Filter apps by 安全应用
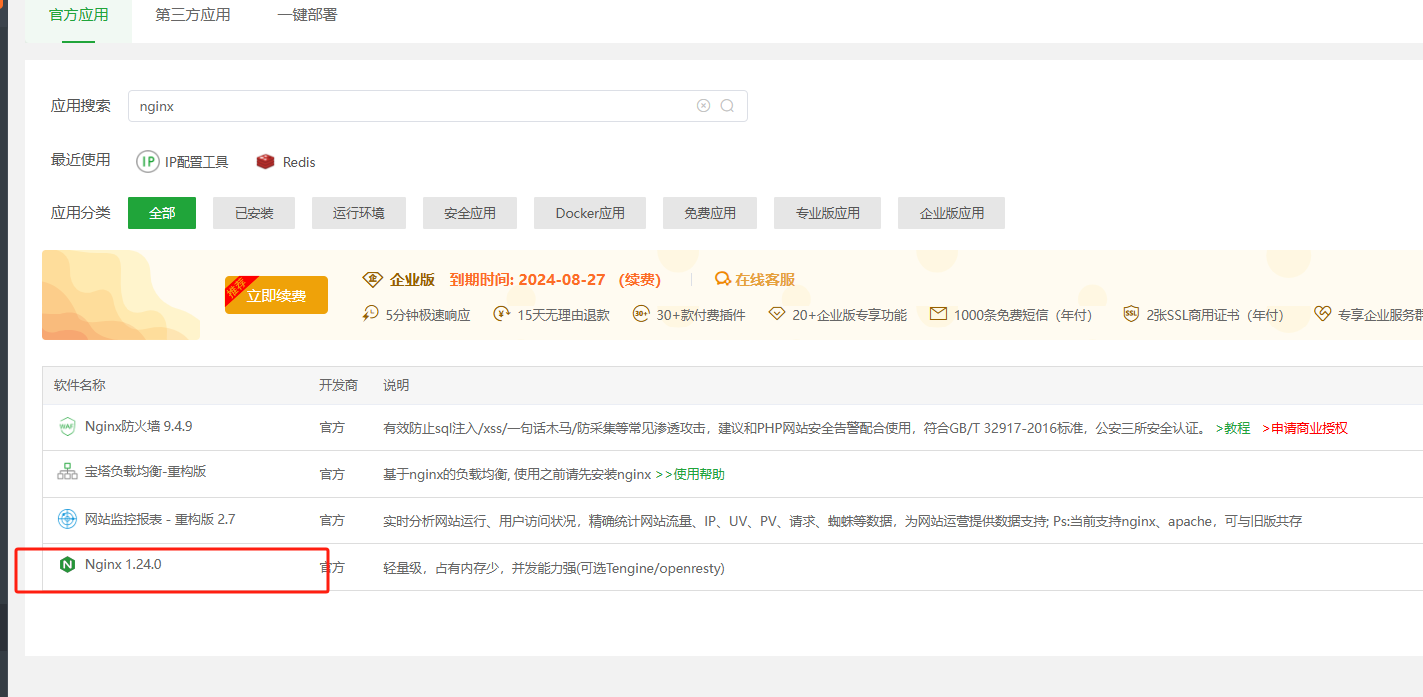 470,213
